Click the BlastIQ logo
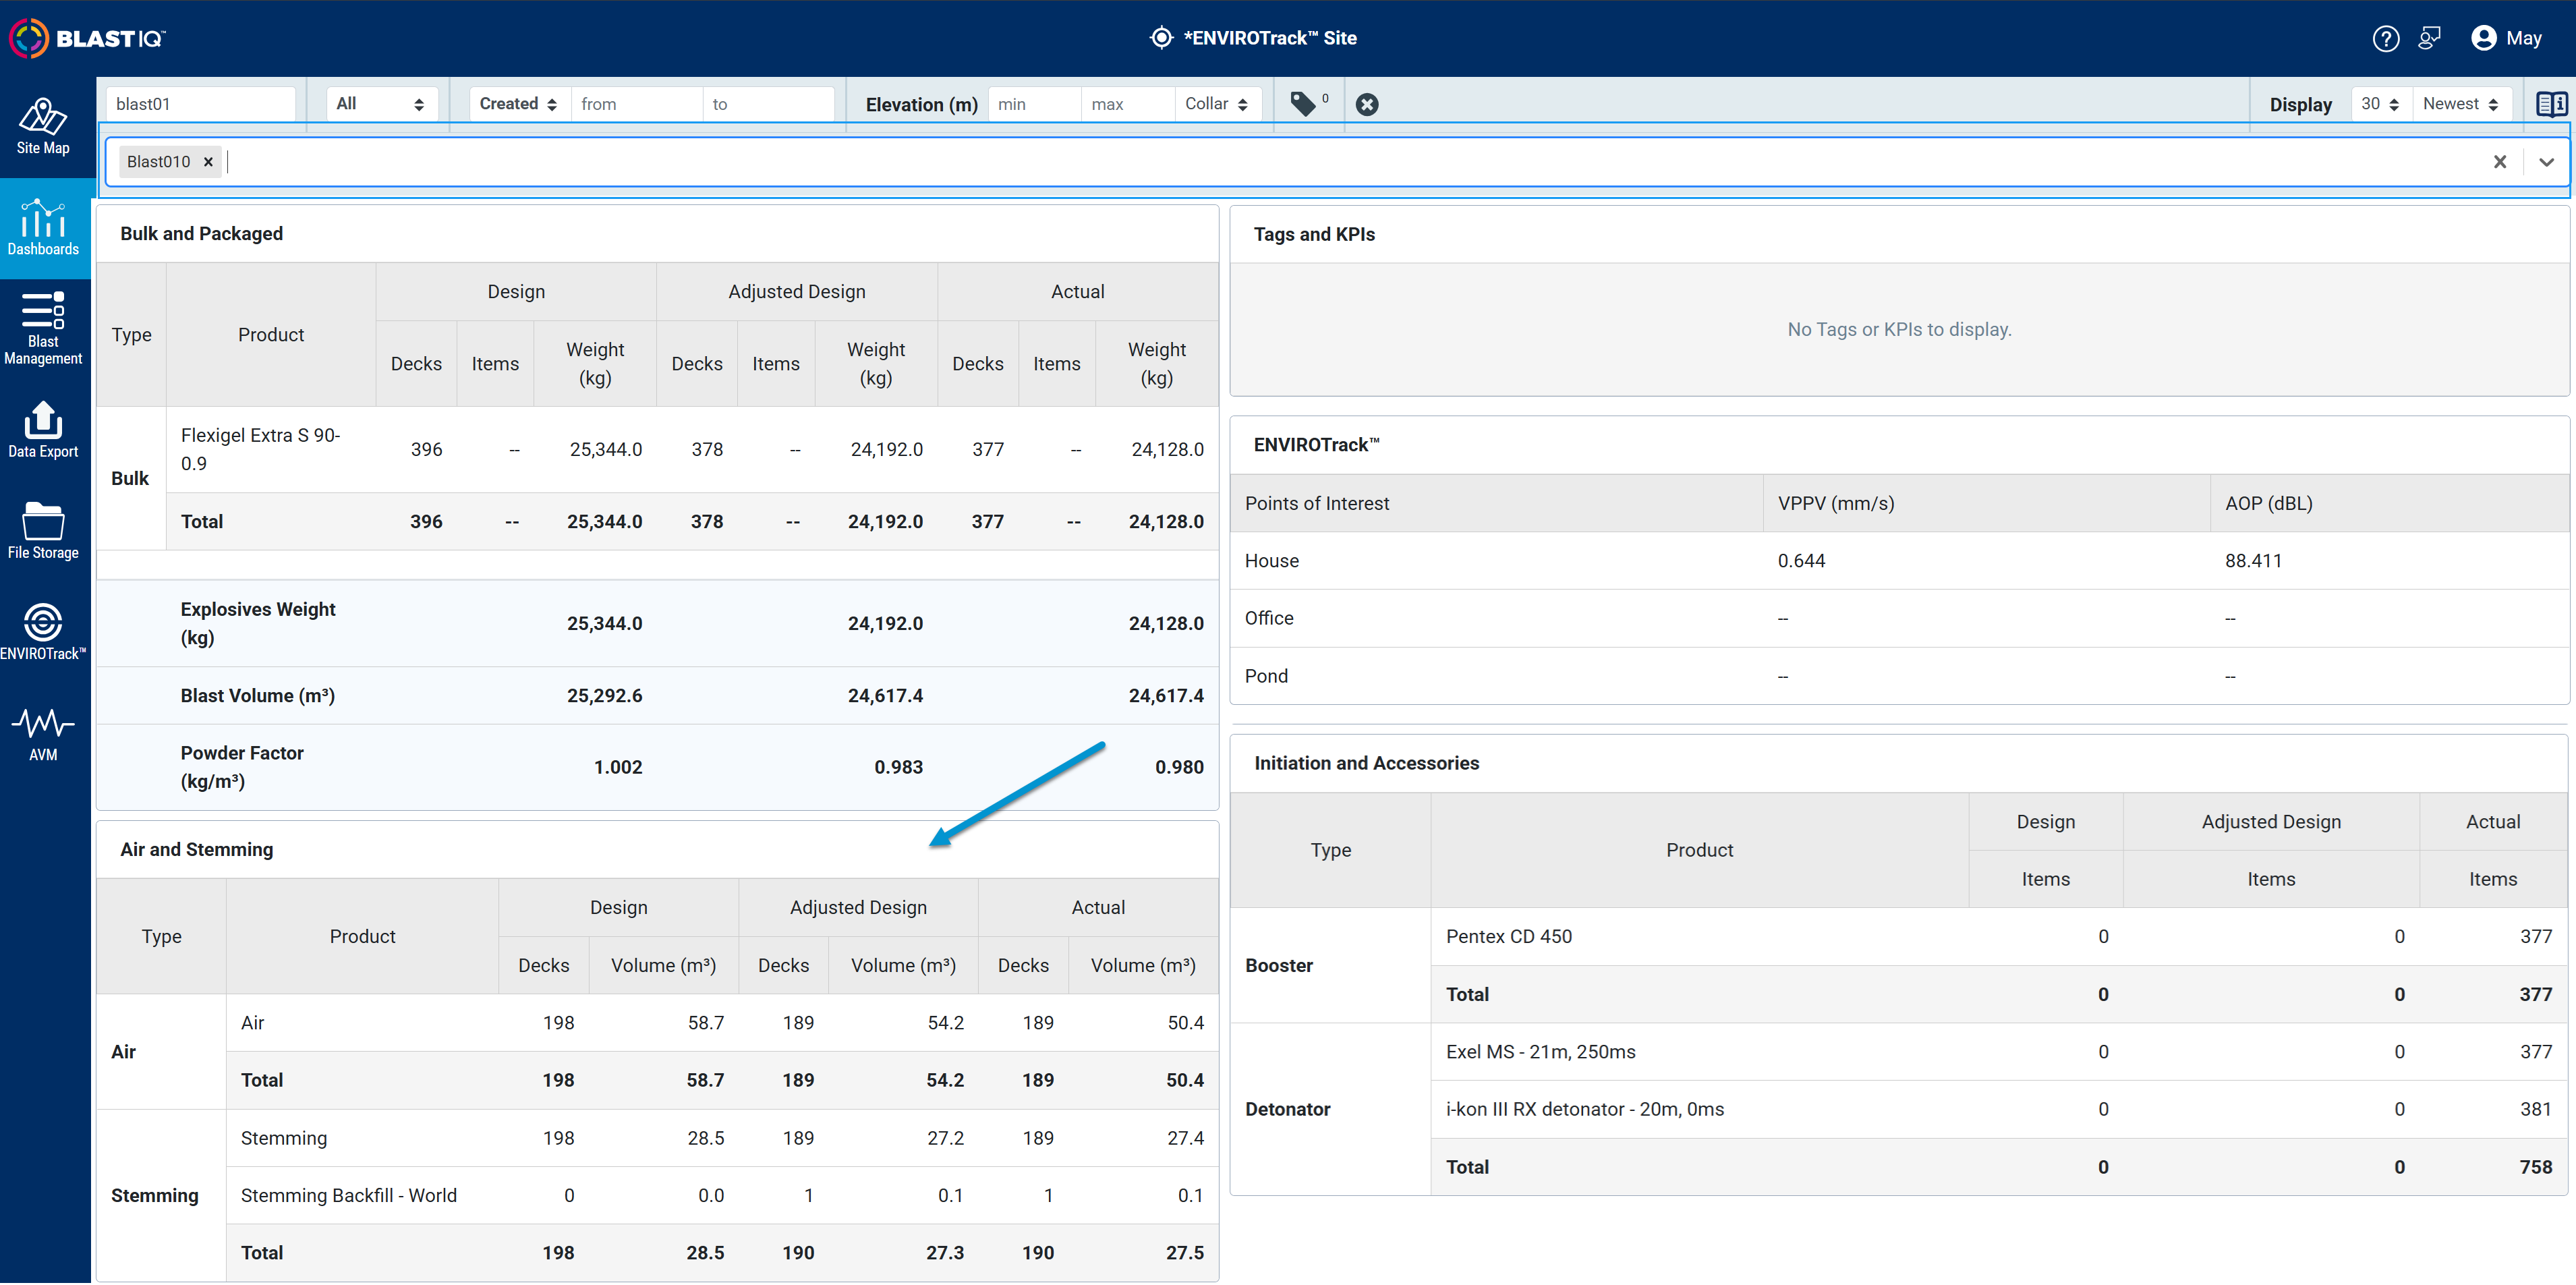This screenshot has width=2576, height=1285. click(88, 38)
